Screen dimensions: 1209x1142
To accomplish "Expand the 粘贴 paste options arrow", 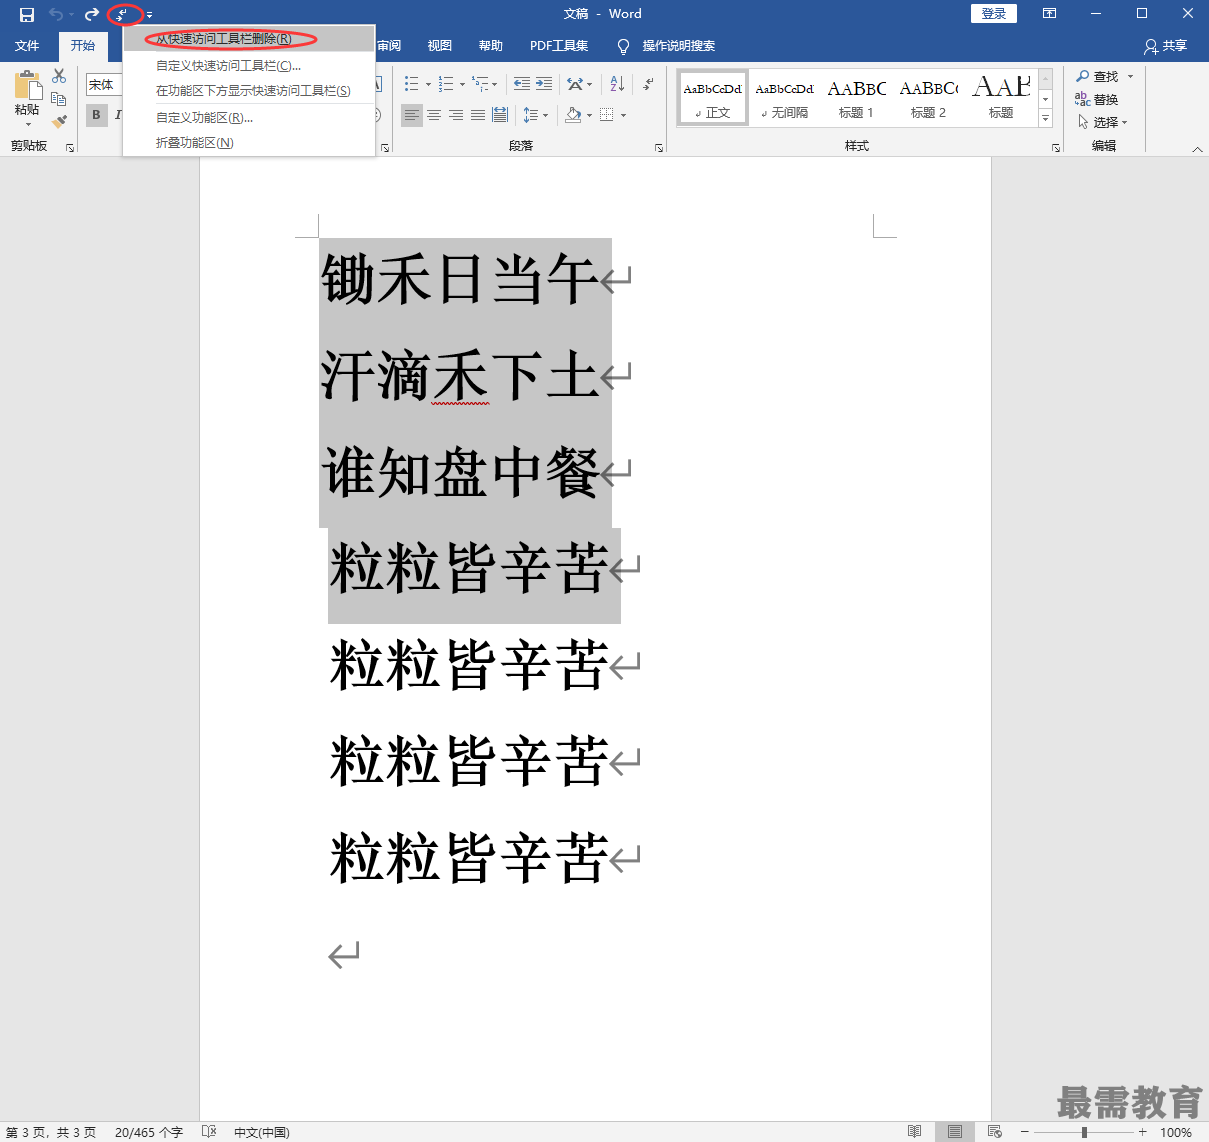I will pos(28,124).
